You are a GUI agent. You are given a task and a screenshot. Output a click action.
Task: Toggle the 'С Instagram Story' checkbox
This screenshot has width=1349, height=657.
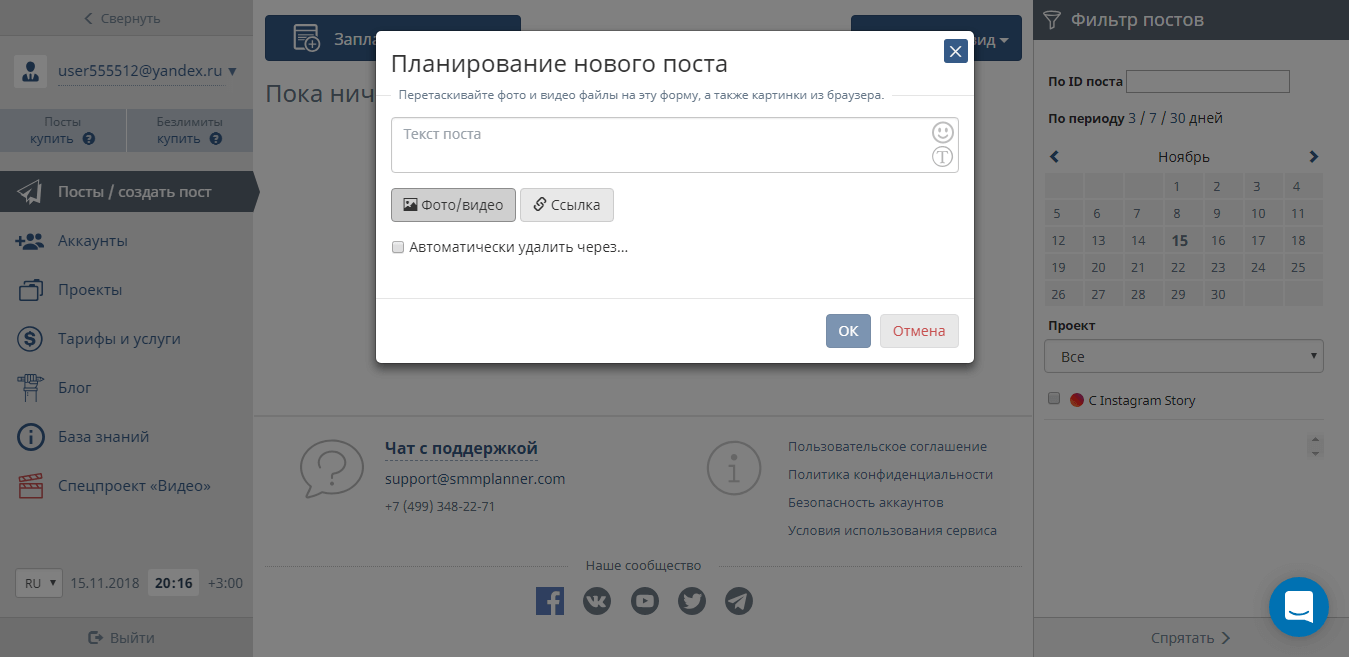(x=1053, y=399)
